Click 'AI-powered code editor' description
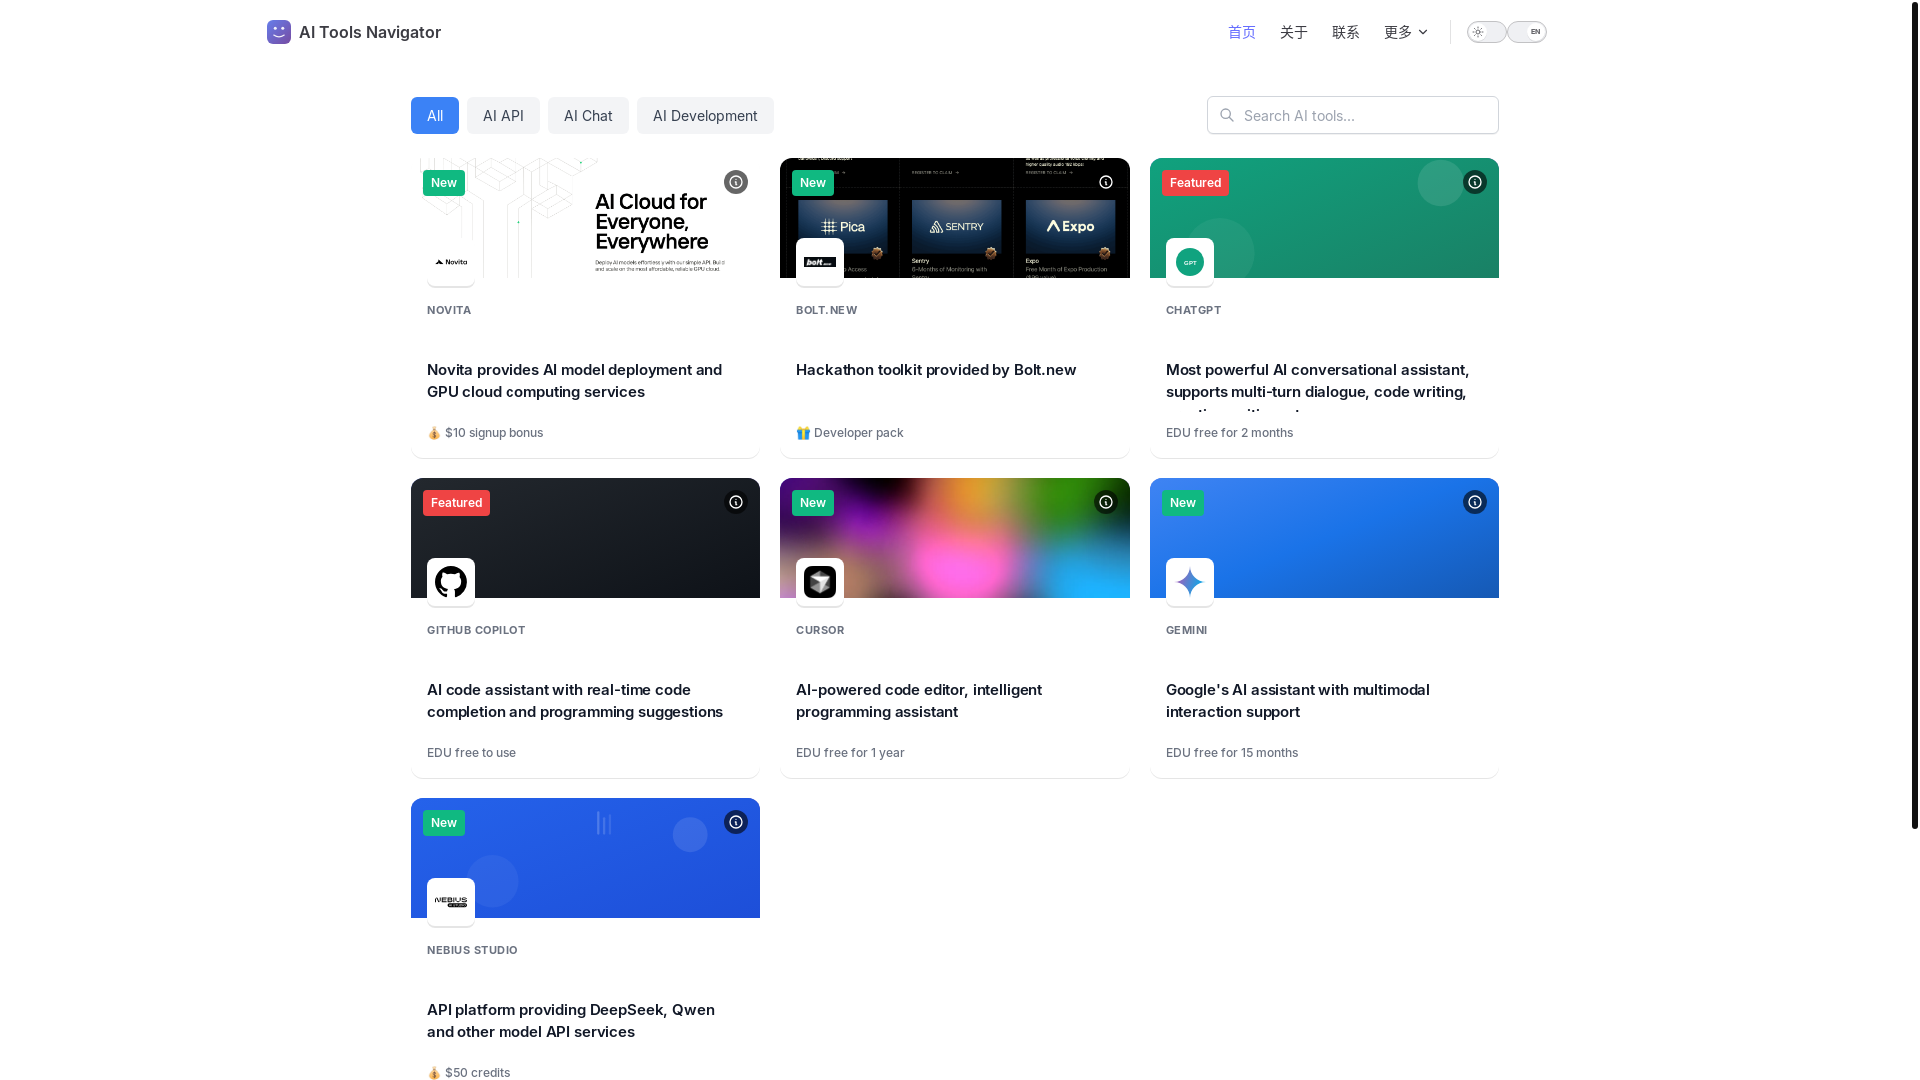 [x=919, y=701]
